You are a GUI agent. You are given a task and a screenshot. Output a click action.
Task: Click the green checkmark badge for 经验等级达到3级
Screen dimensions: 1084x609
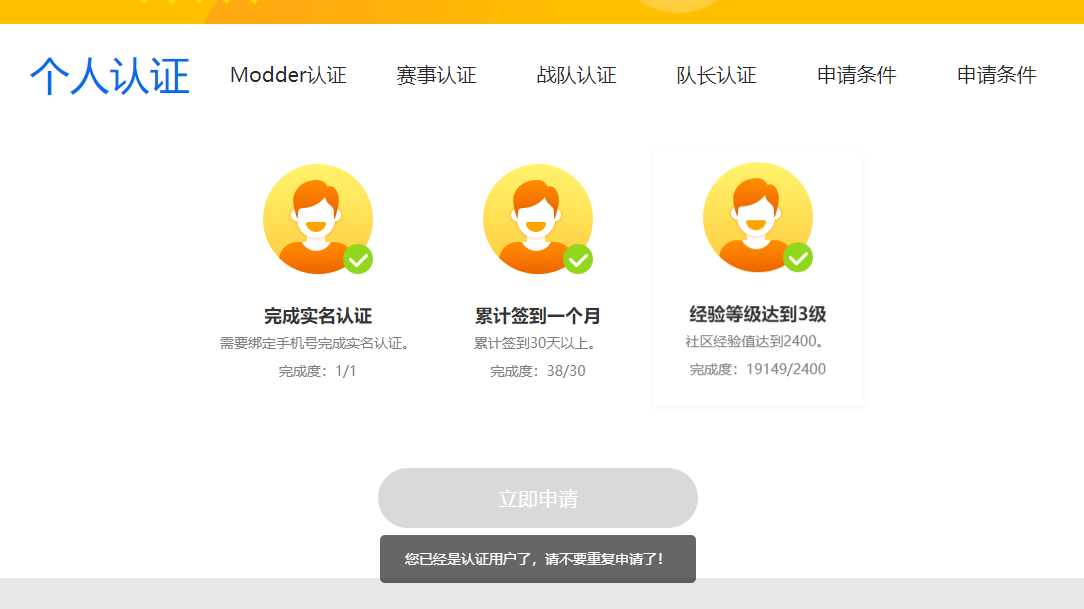coord(798,257)
